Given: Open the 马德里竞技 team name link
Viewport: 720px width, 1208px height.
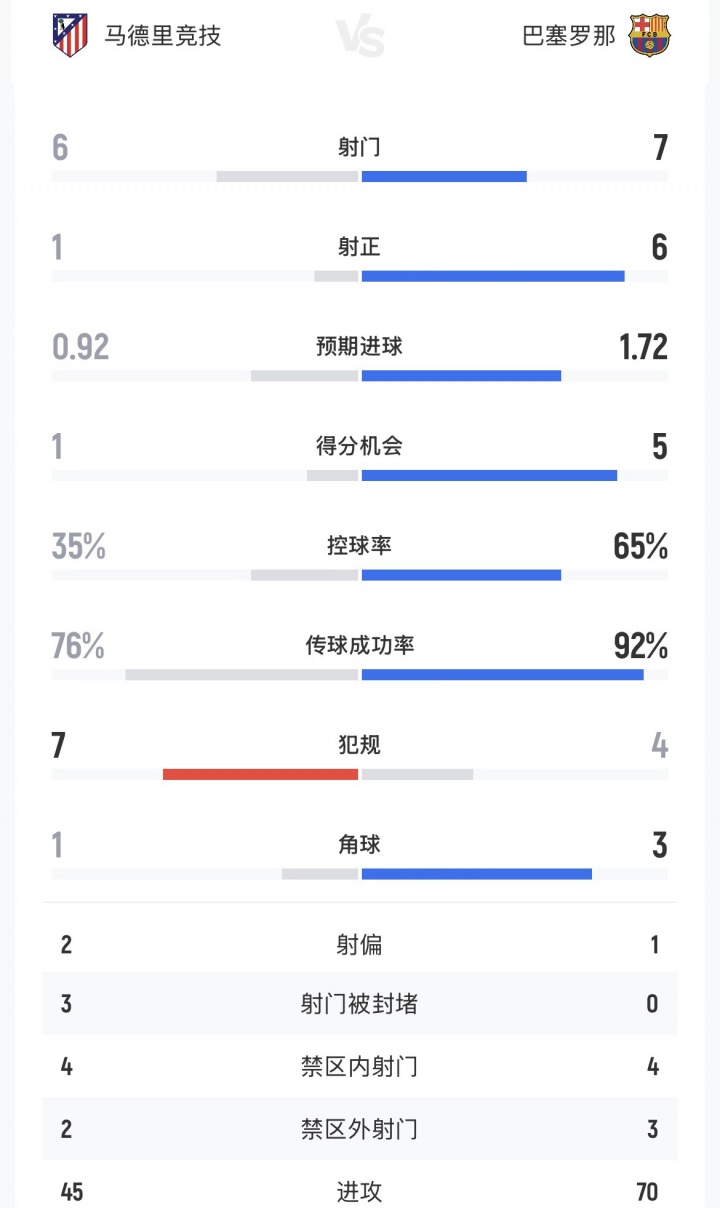Looking at the screenshot, I should coord(163,37).
